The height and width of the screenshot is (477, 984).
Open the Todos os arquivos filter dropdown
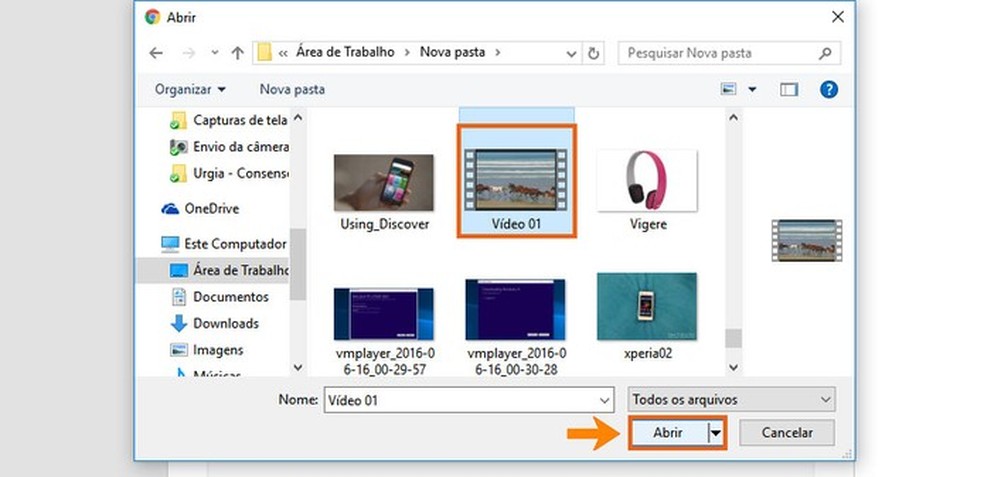pyautogui.click(x=731, y=400)
